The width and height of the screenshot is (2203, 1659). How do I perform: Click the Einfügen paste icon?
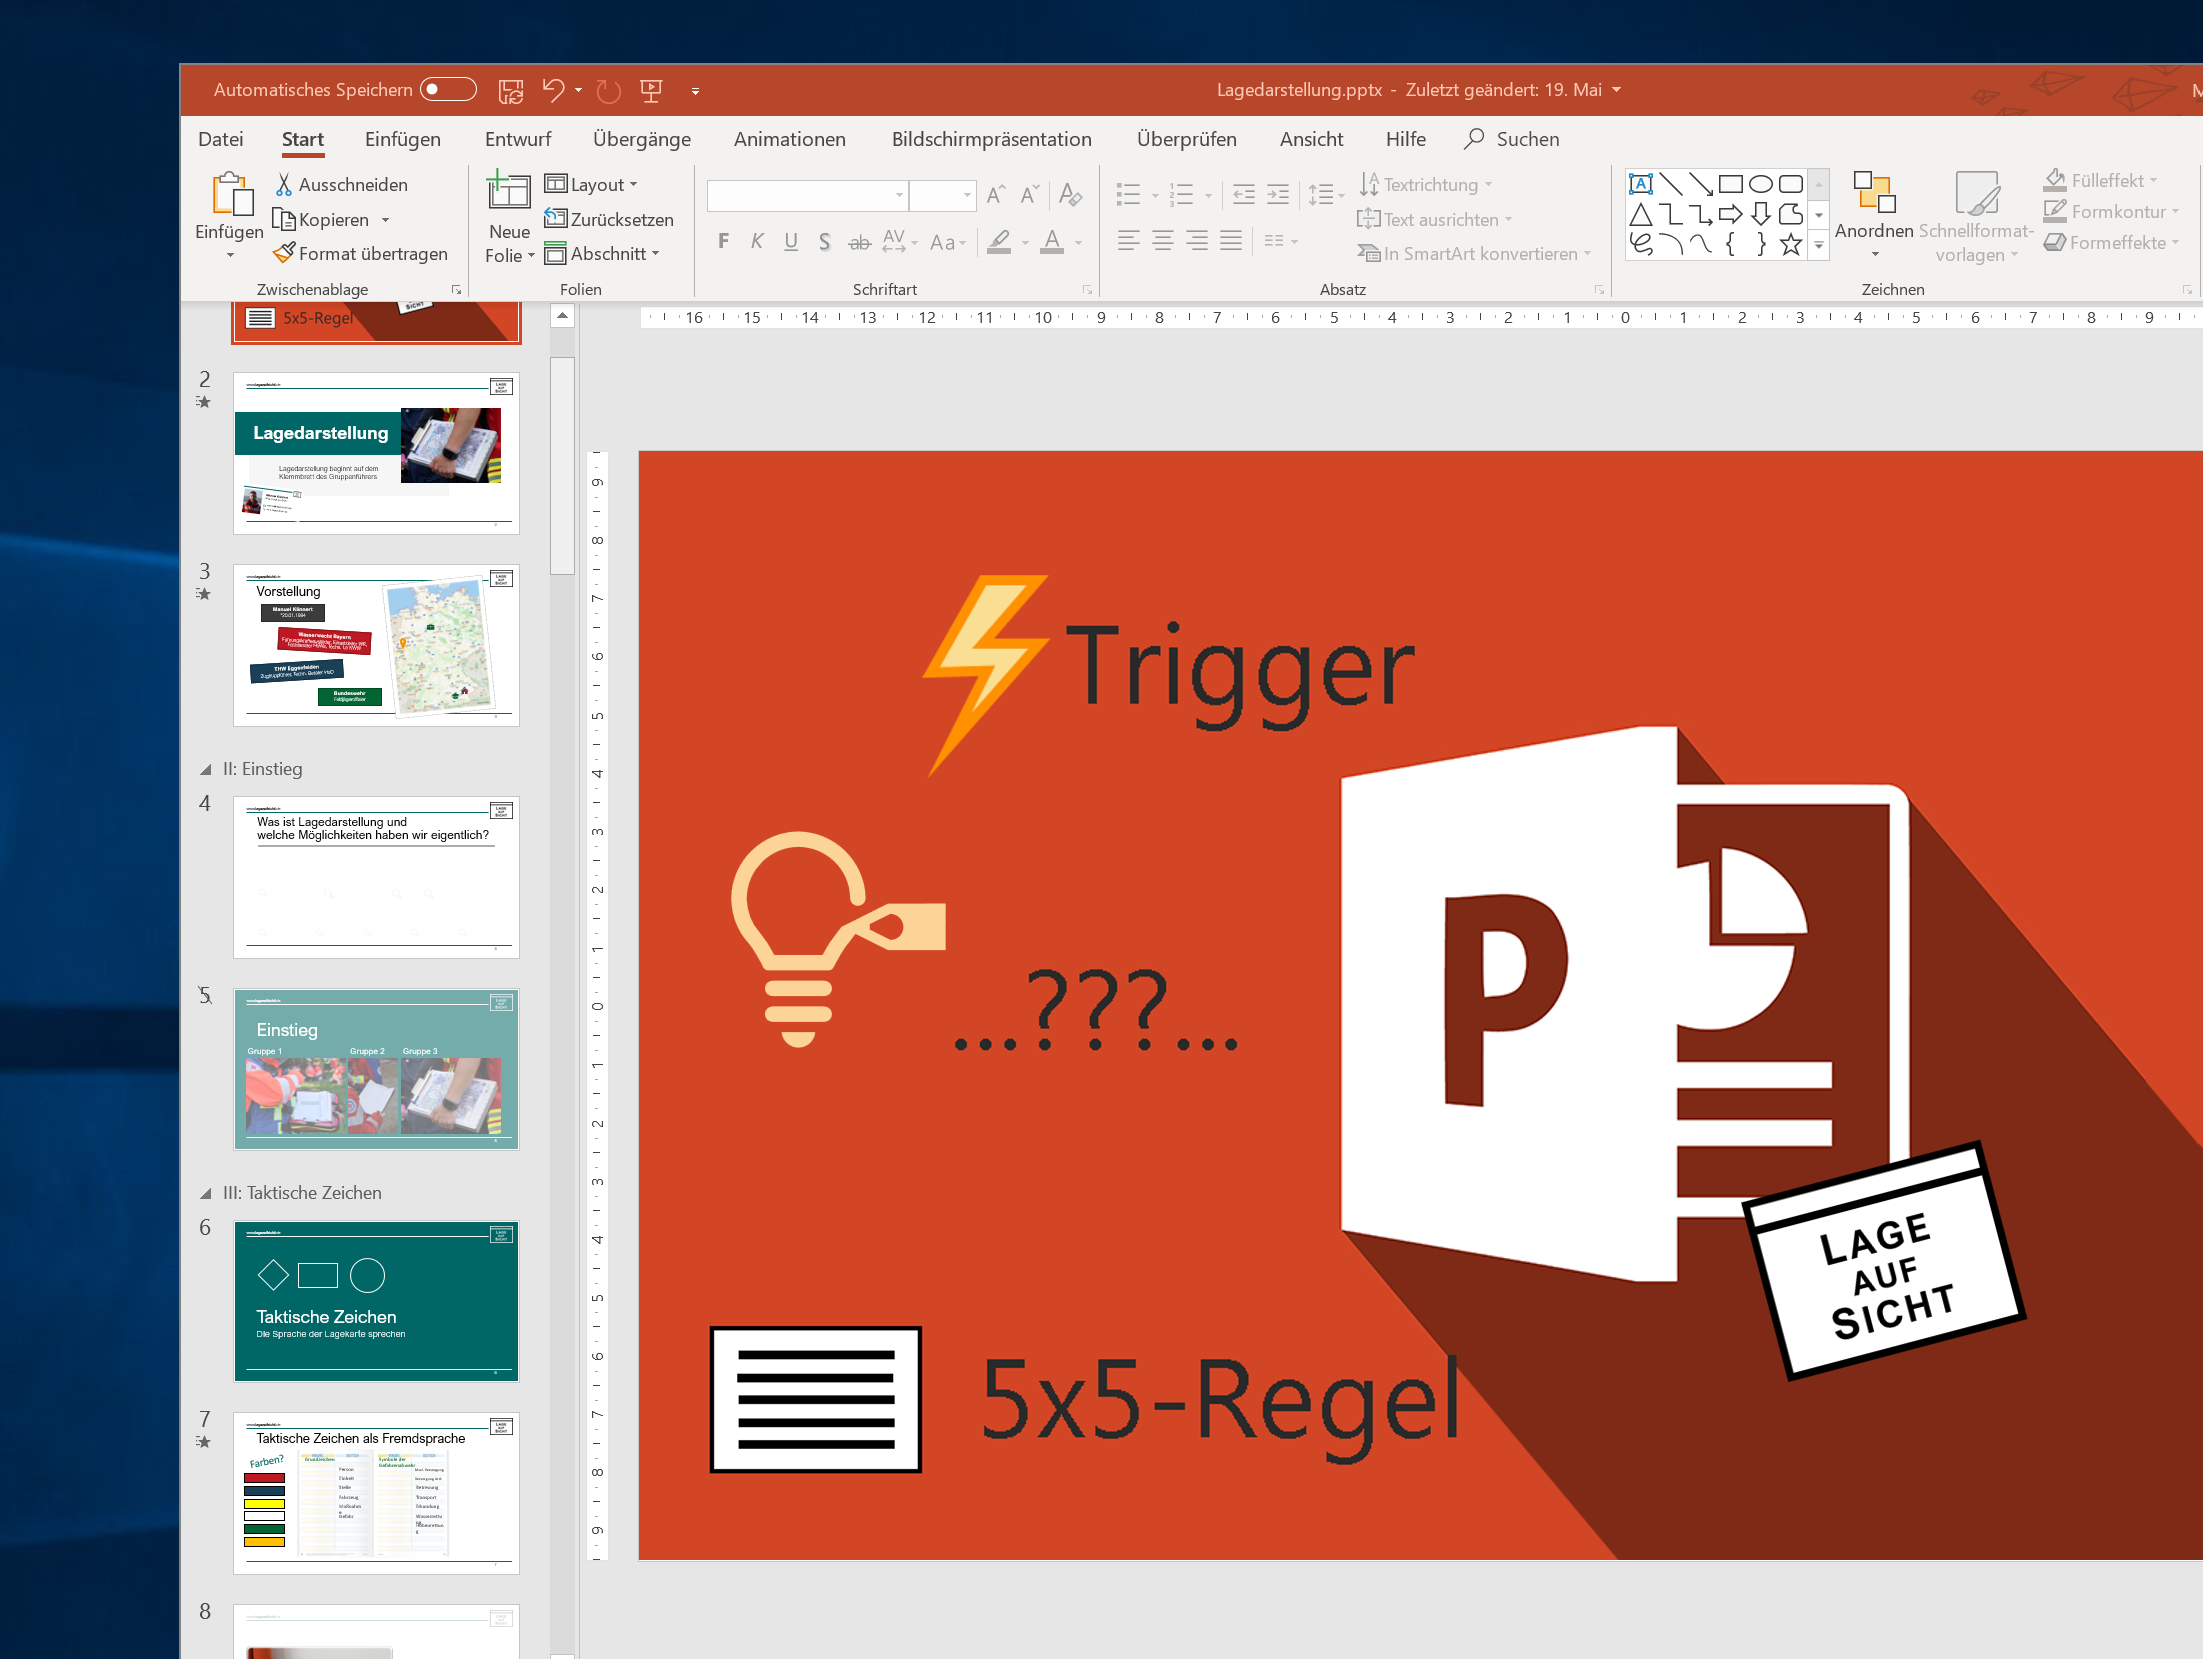[x=231, y=194]
